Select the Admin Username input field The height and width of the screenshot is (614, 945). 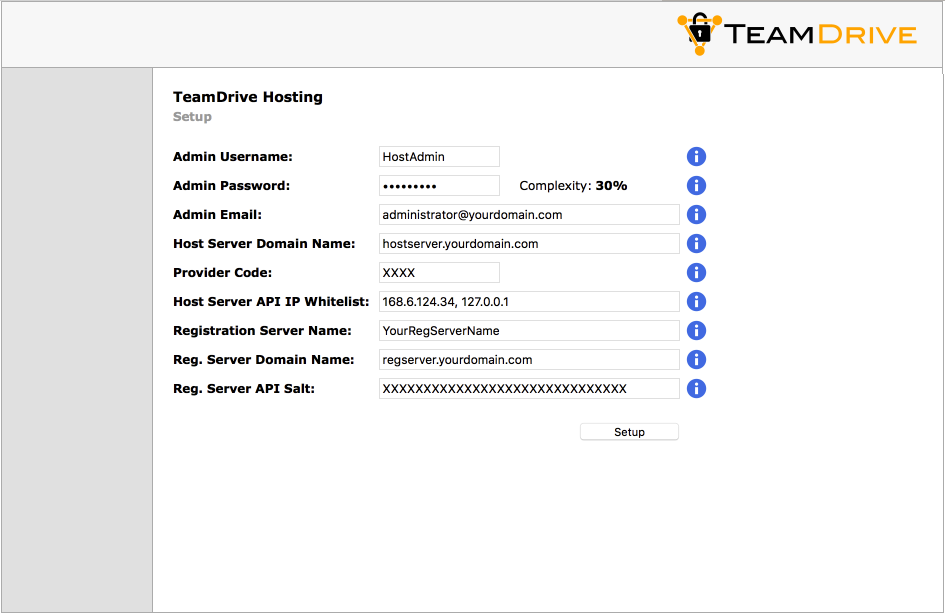coord(439,156)
